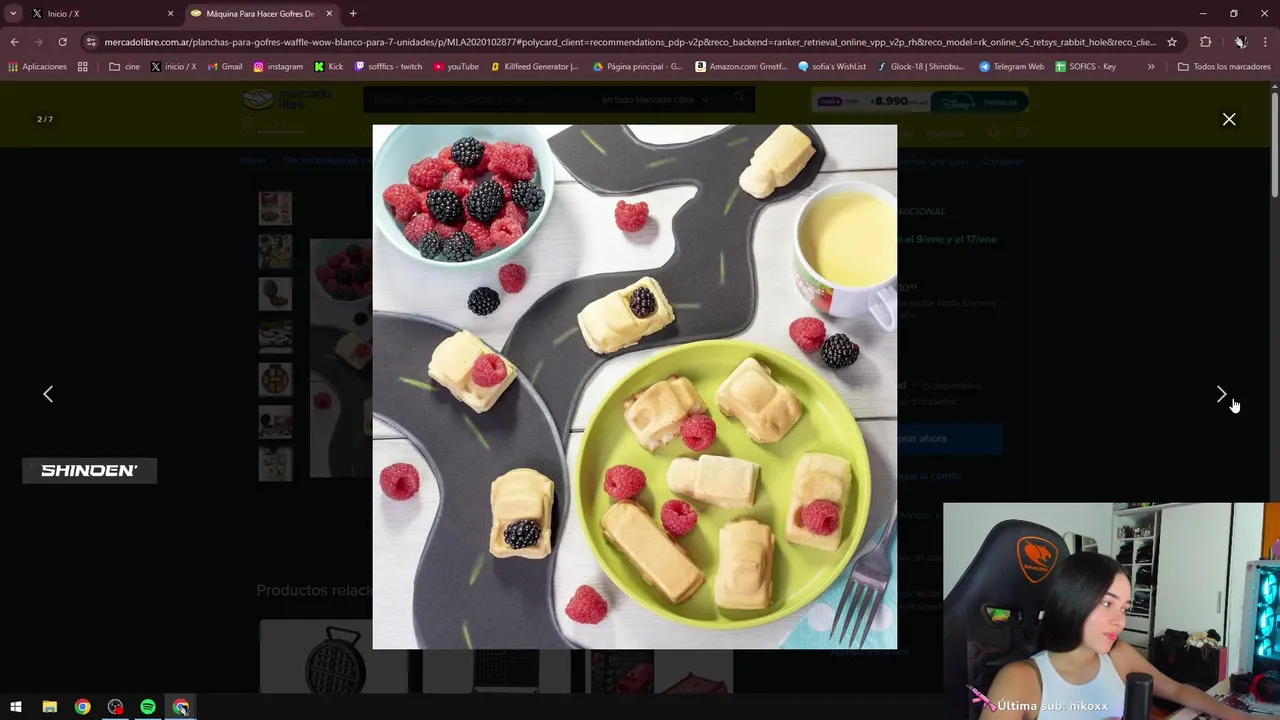Close the image gallery lightbox
Viewport: 1280px width, 720px height.
1229,119
